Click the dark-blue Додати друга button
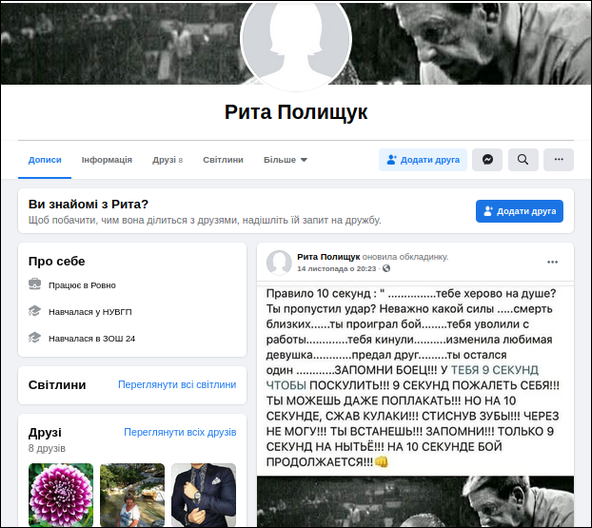The width and height of the screenshot is (592, 528). [519, 211]
